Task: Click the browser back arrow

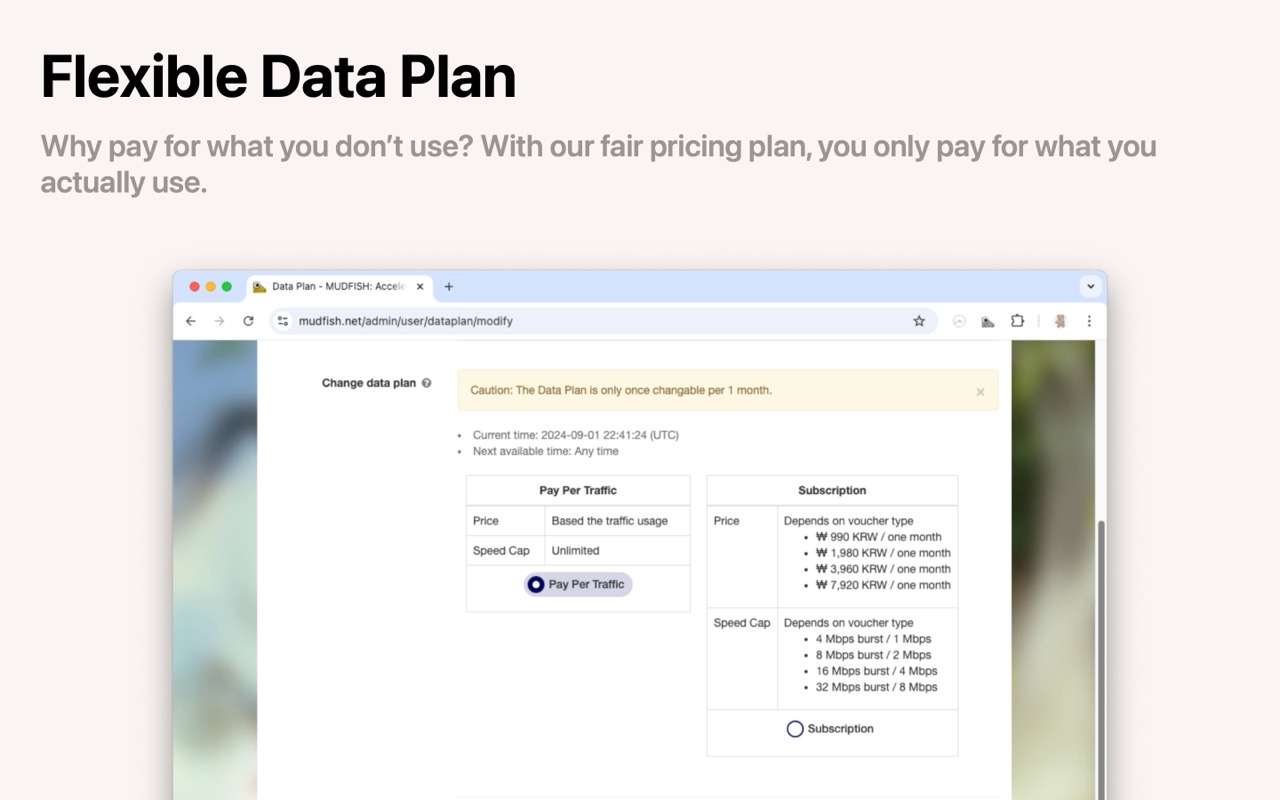Action: 191,321
